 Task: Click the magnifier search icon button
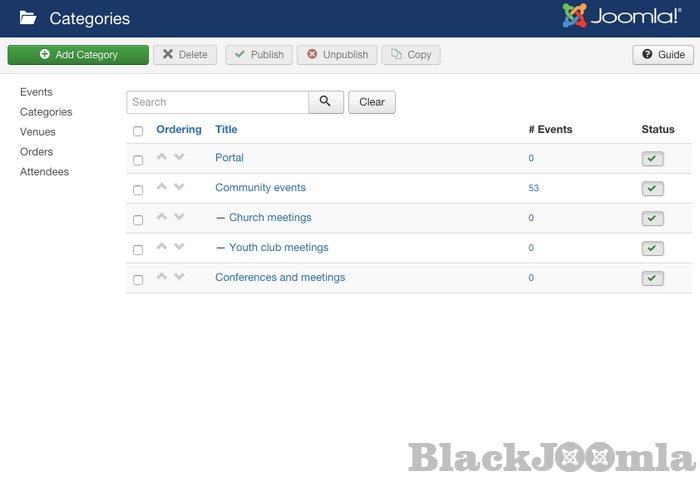[326, 102]
